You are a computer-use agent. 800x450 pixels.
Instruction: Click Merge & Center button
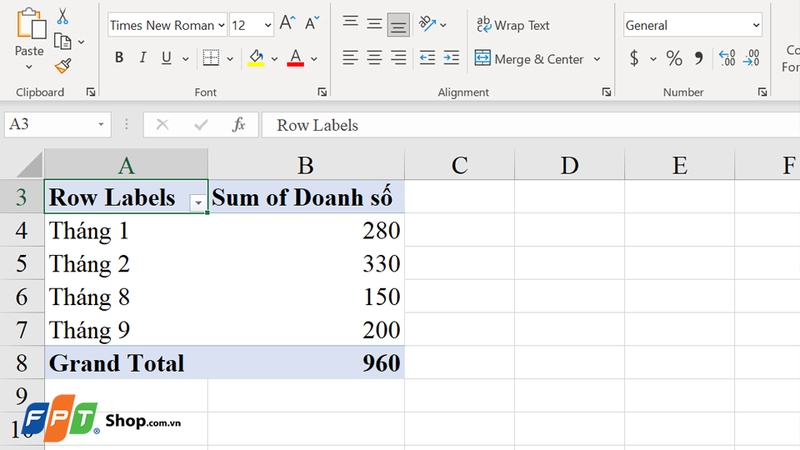[x=529, y=59]
